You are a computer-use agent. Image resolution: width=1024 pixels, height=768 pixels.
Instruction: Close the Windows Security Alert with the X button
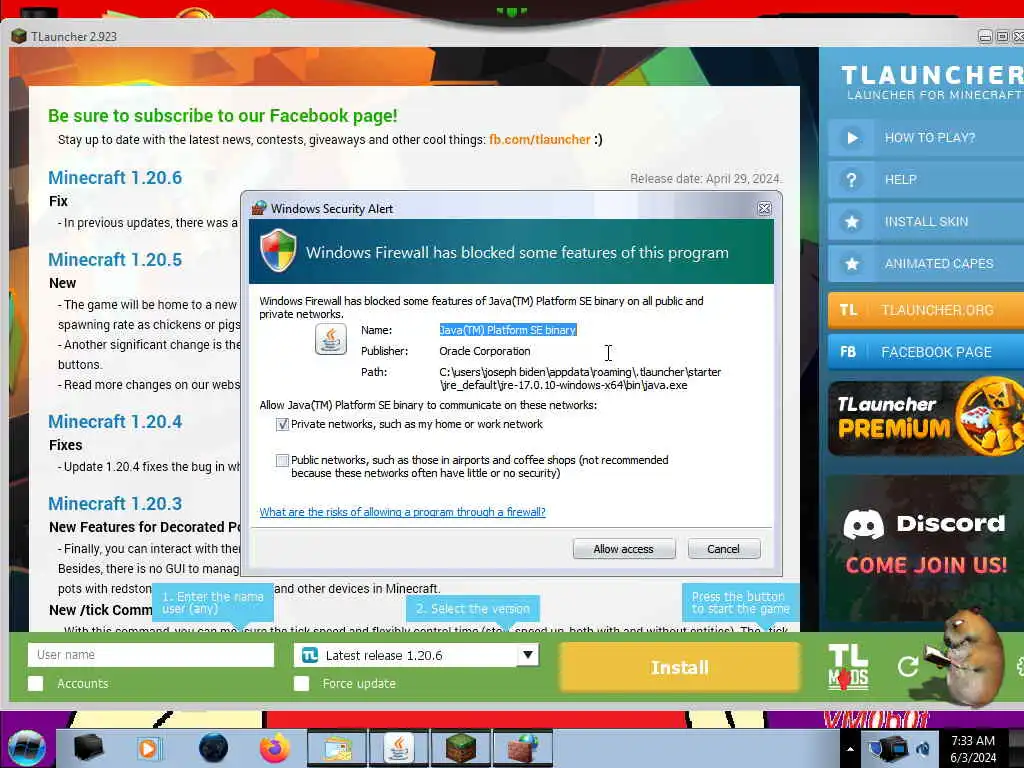(764, 208)
